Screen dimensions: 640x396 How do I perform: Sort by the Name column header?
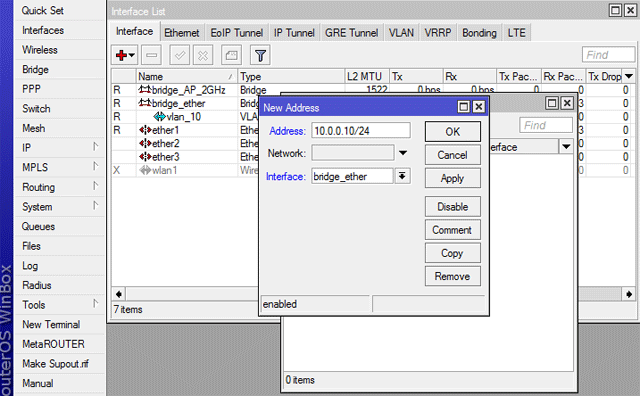click(x=187, y=76)
